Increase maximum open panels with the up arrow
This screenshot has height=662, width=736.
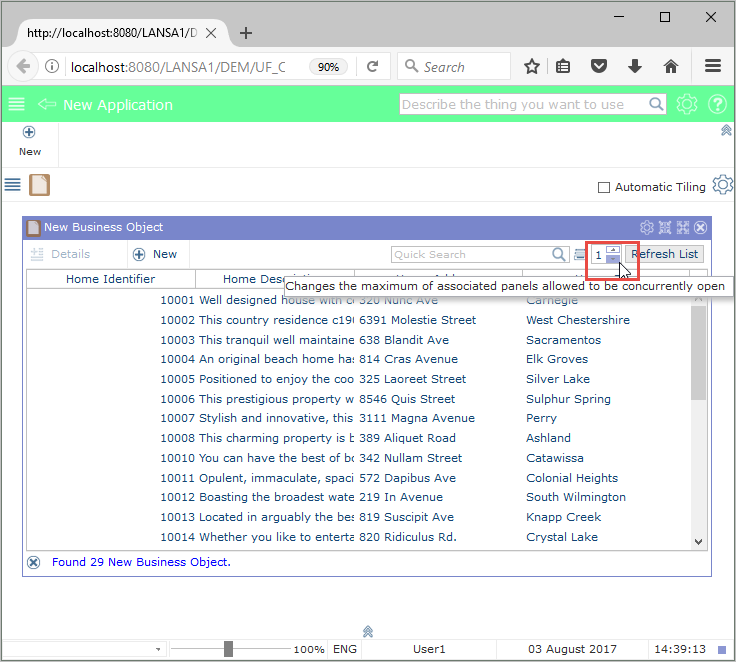613,250
